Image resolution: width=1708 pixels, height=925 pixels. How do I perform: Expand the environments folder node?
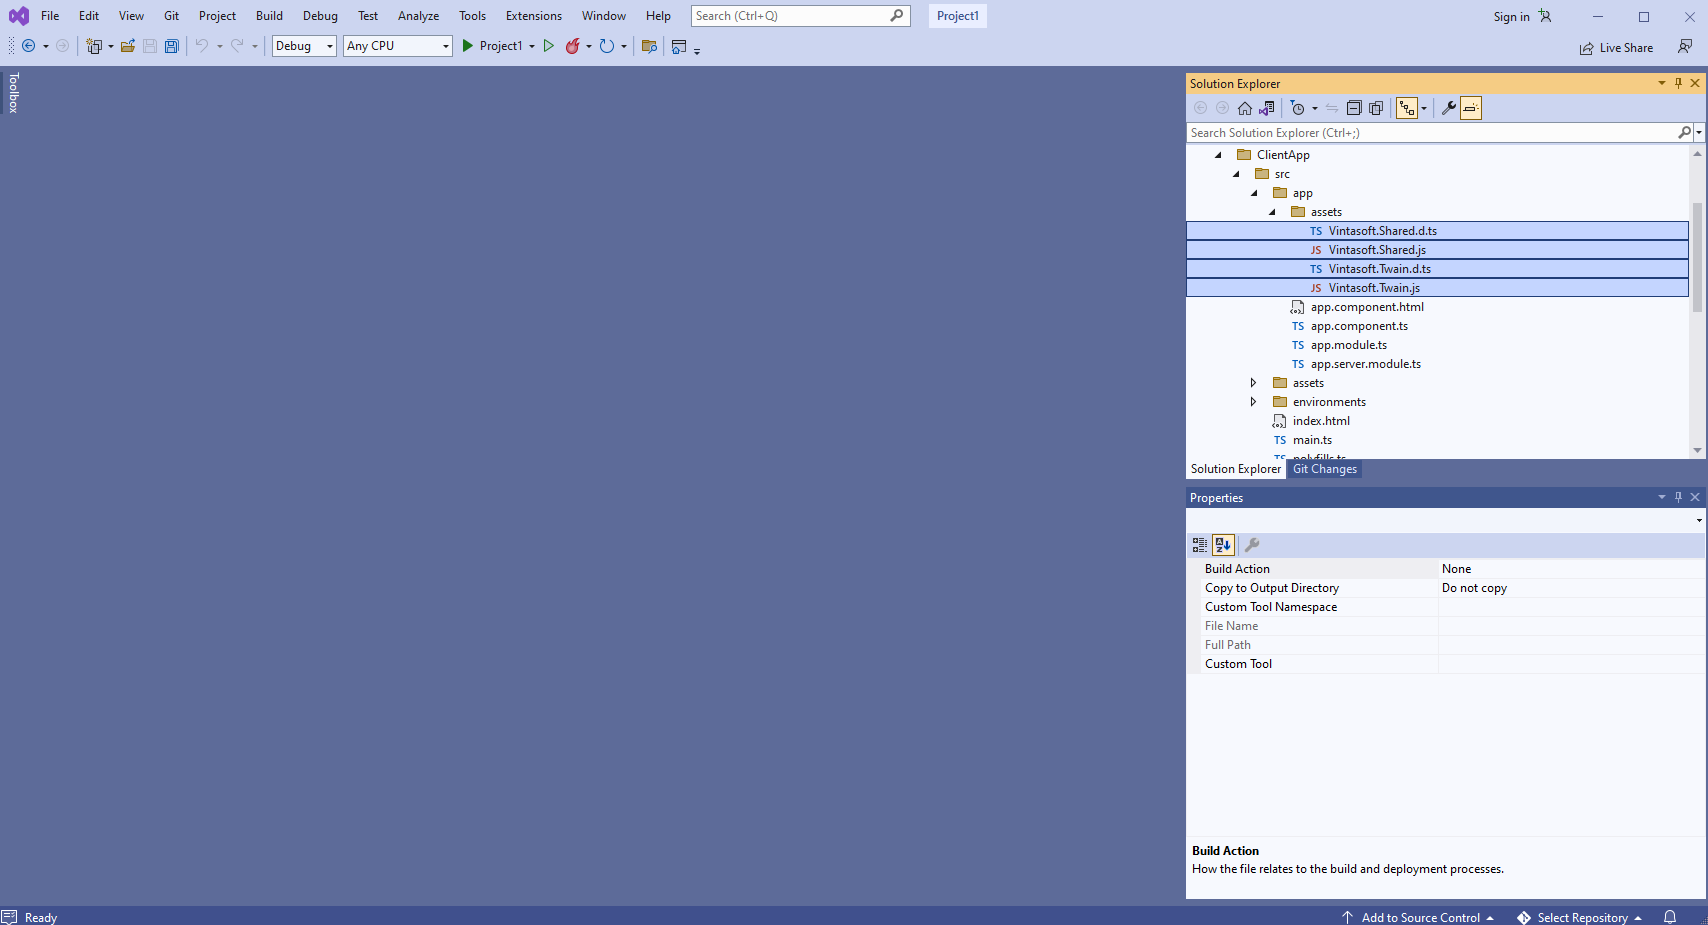1253,402
